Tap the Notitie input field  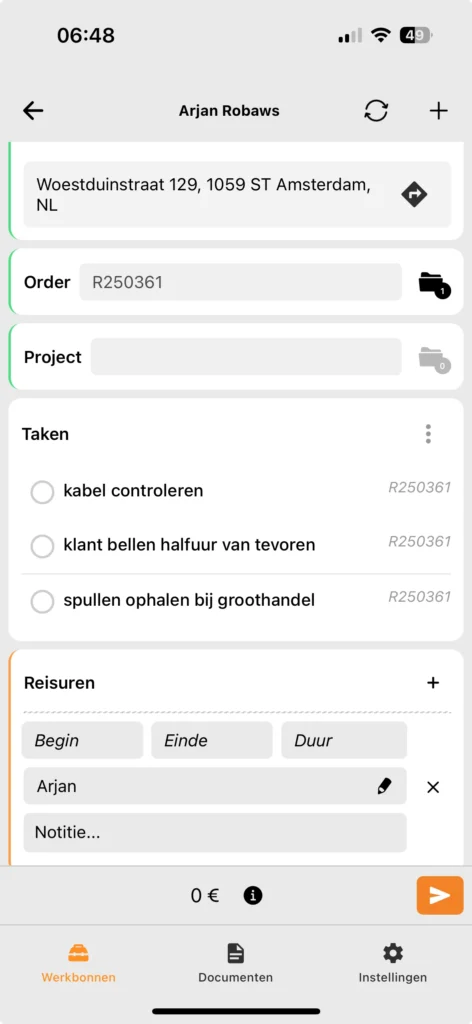pyautogui.click(x=215, y=833)
